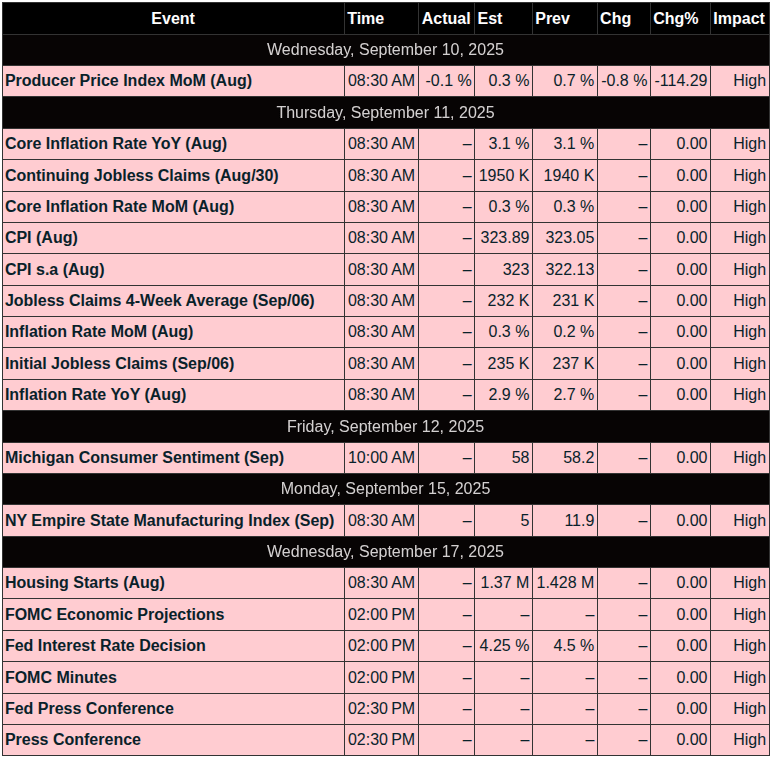This screenshot has height=757, width=780.
Task: Click the 323.89 estimate value
Action: point(504,238)
